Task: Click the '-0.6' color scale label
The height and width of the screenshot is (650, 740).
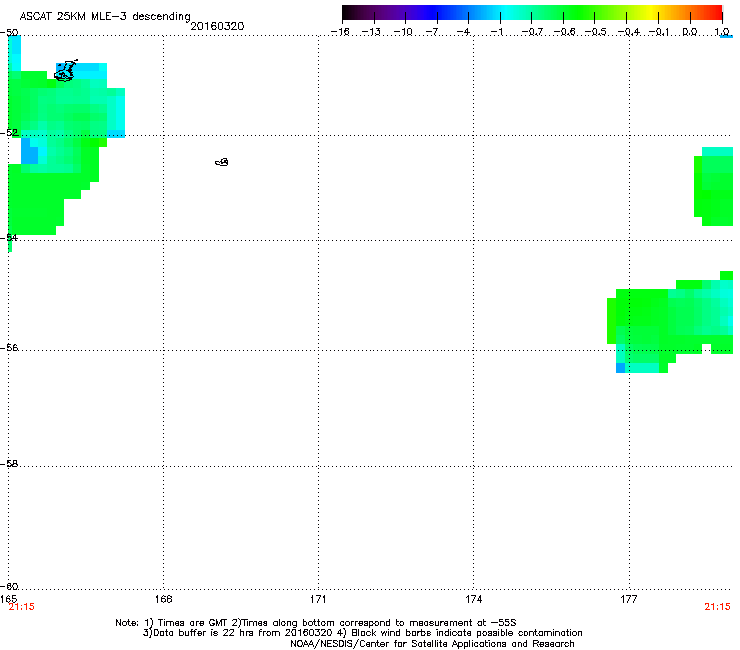Action: click(564, 32)
